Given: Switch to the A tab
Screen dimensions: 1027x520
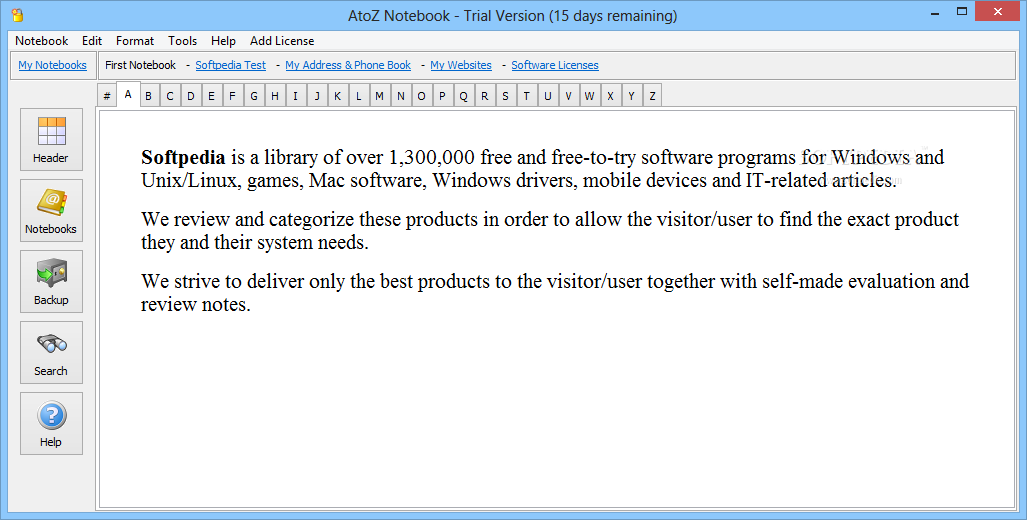Looking at the screenshot, I should 128,94.
